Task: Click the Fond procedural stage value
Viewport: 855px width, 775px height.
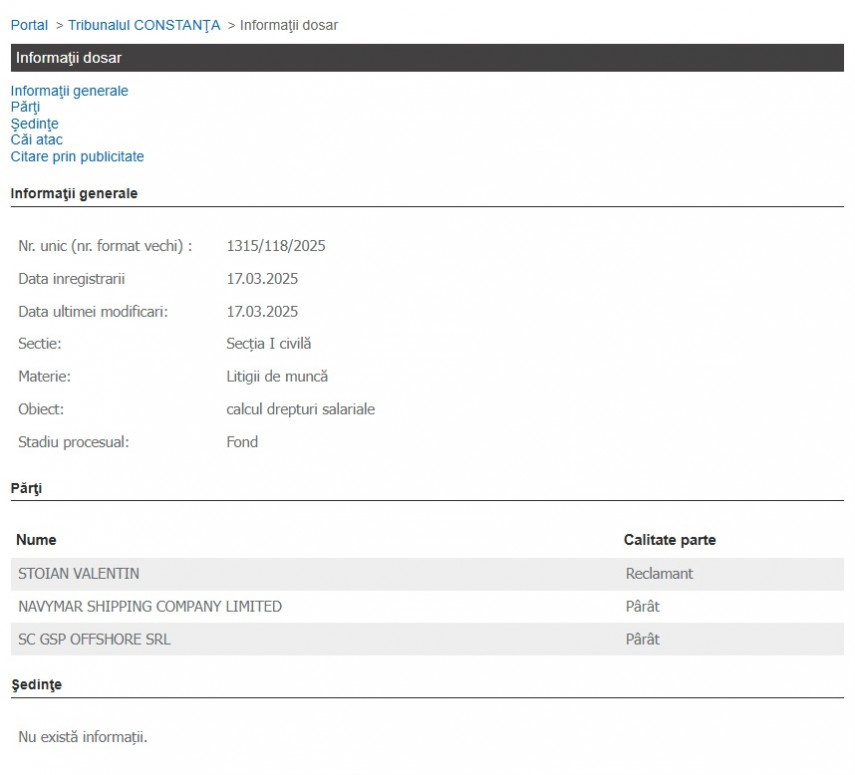Action: pos(242,442)
